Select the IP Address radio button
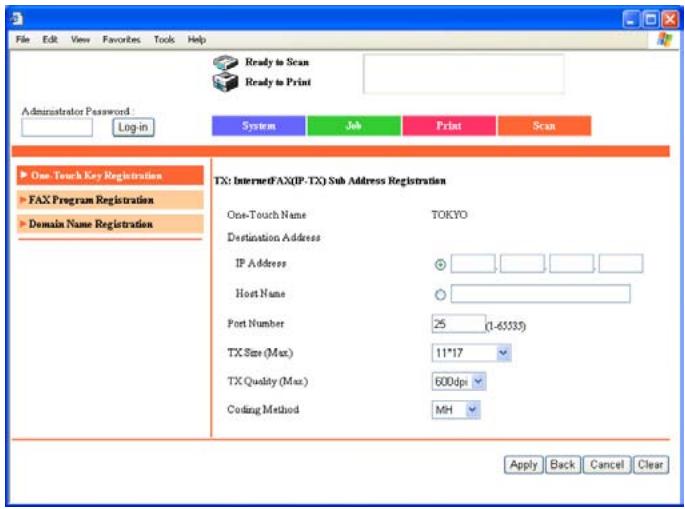 tap(440, 265)
